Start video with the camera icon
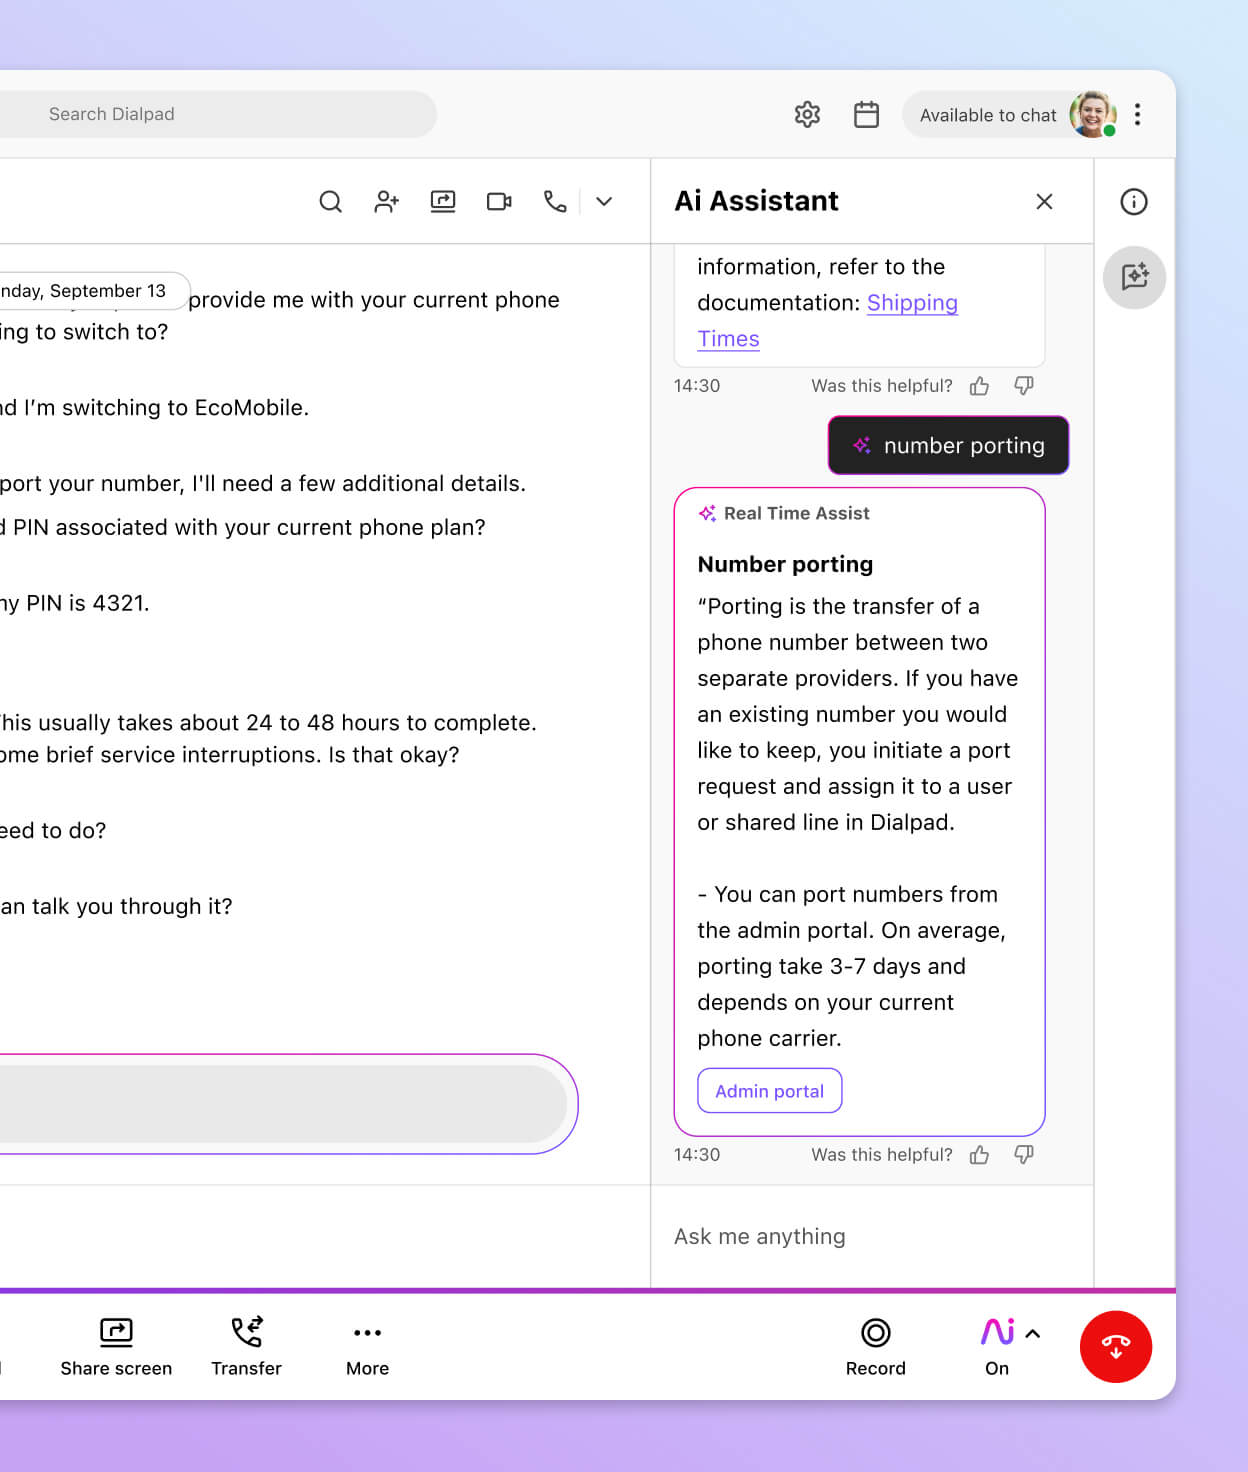This screenshot has width=1248, height=1472. pyautogui.click(x=498, y=201)
